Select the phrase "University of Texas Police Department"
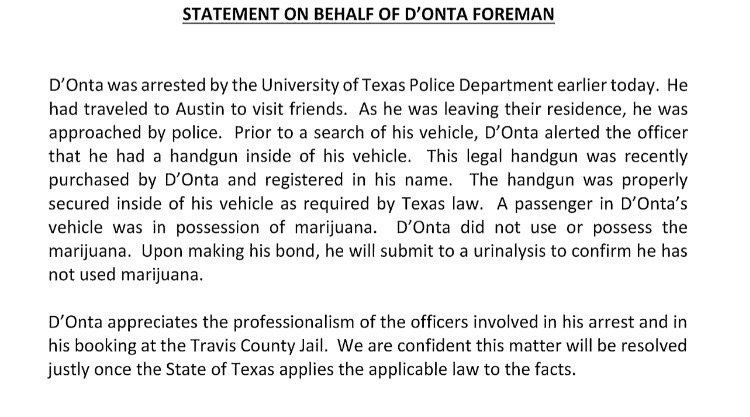 (407, 86)
